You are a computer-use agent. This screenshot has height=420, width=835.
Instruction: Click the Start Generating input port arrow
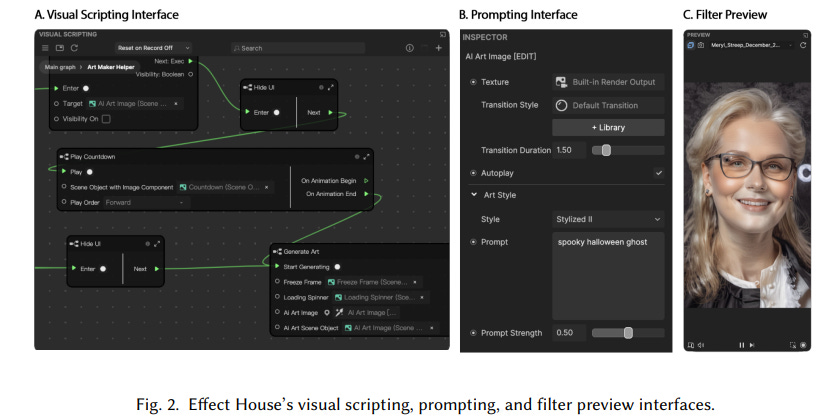(277, 266)
